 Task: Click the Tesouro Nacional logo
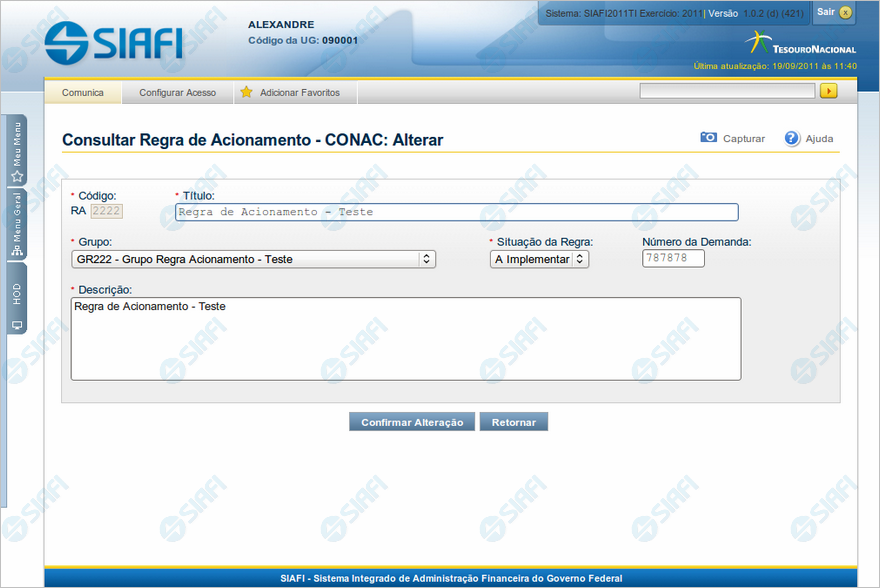800,44
